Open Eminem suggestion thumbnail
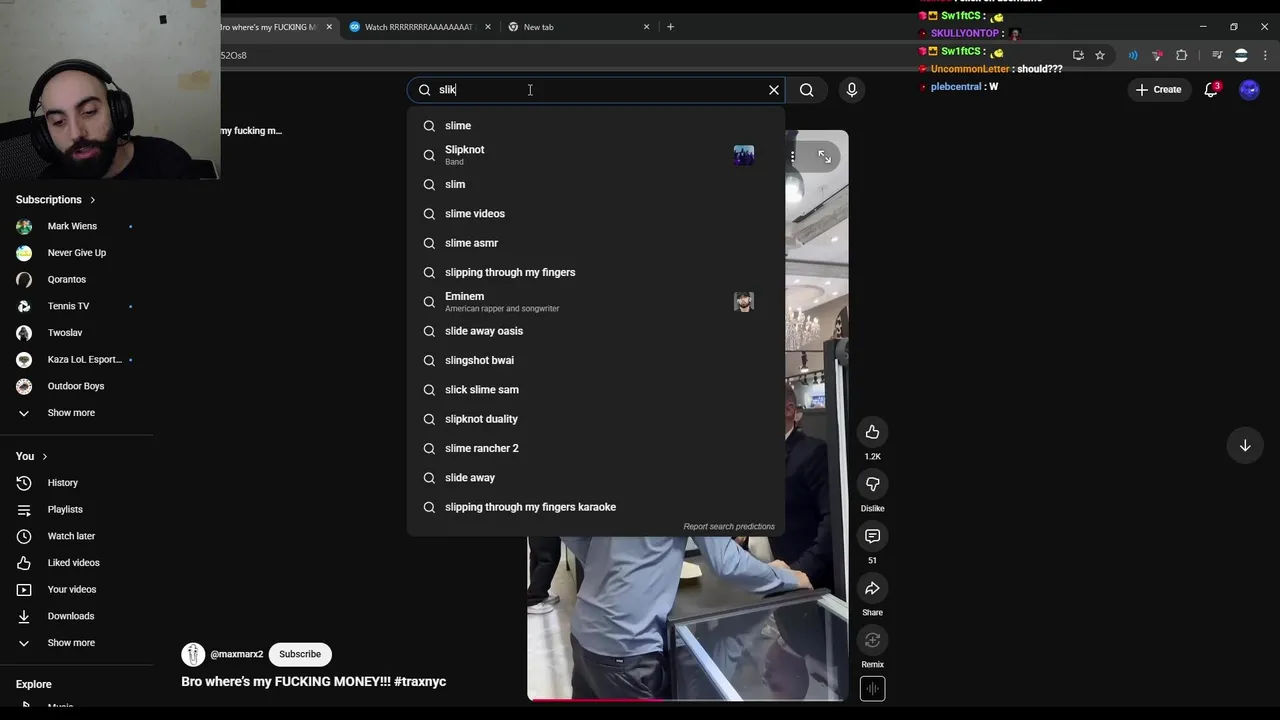 (744, 302)
